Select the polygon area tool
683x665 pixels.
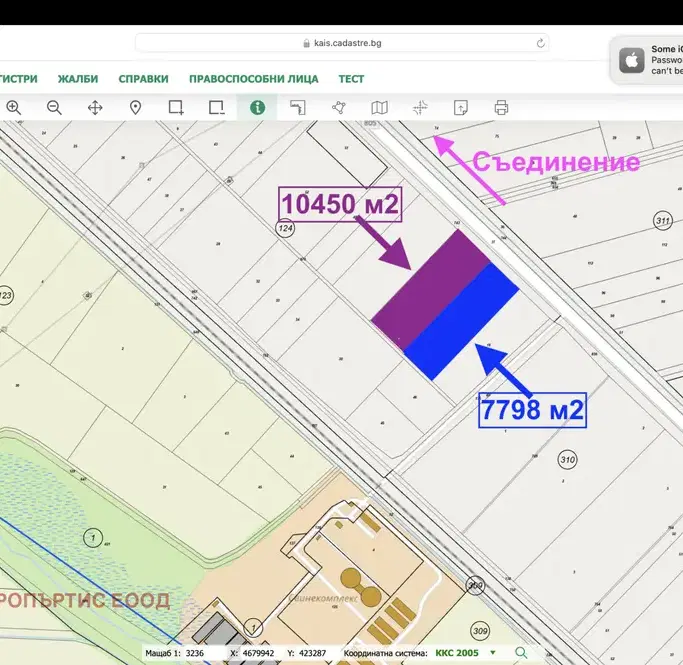tap(339, 108)
